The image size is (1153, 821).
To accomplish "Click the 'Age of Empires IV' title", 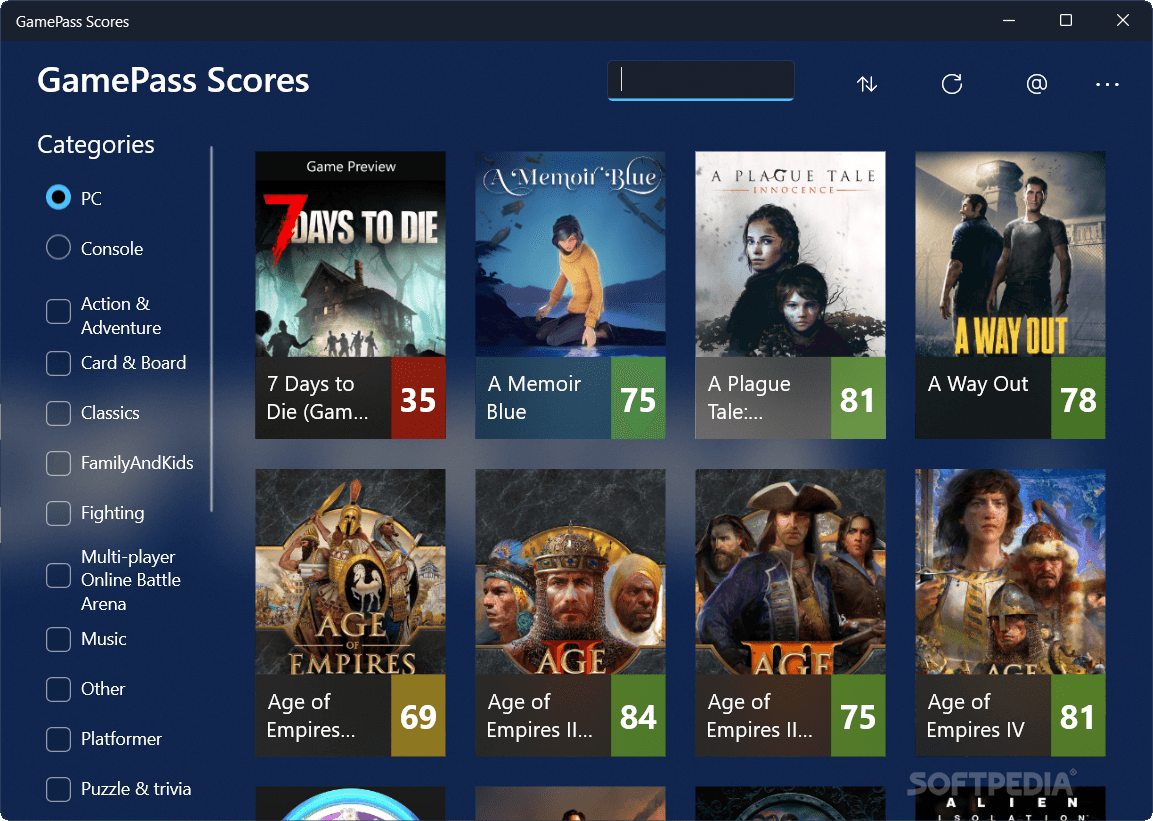I will point(975,715).
